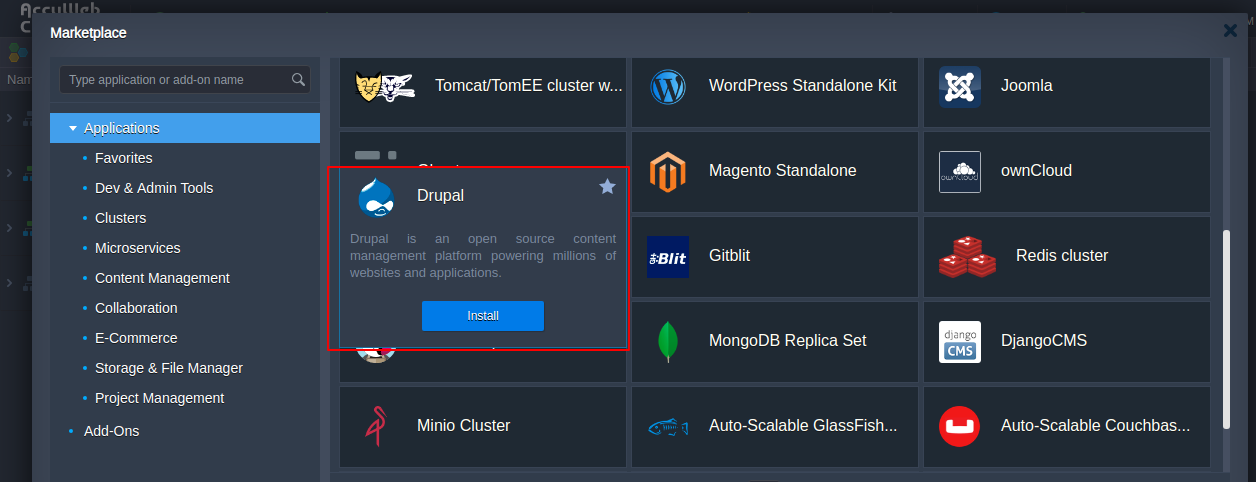The image size is (1256, 482).
Task: Click the search magnifier icon
Action: pyautogui.click(x=298, y=80)
